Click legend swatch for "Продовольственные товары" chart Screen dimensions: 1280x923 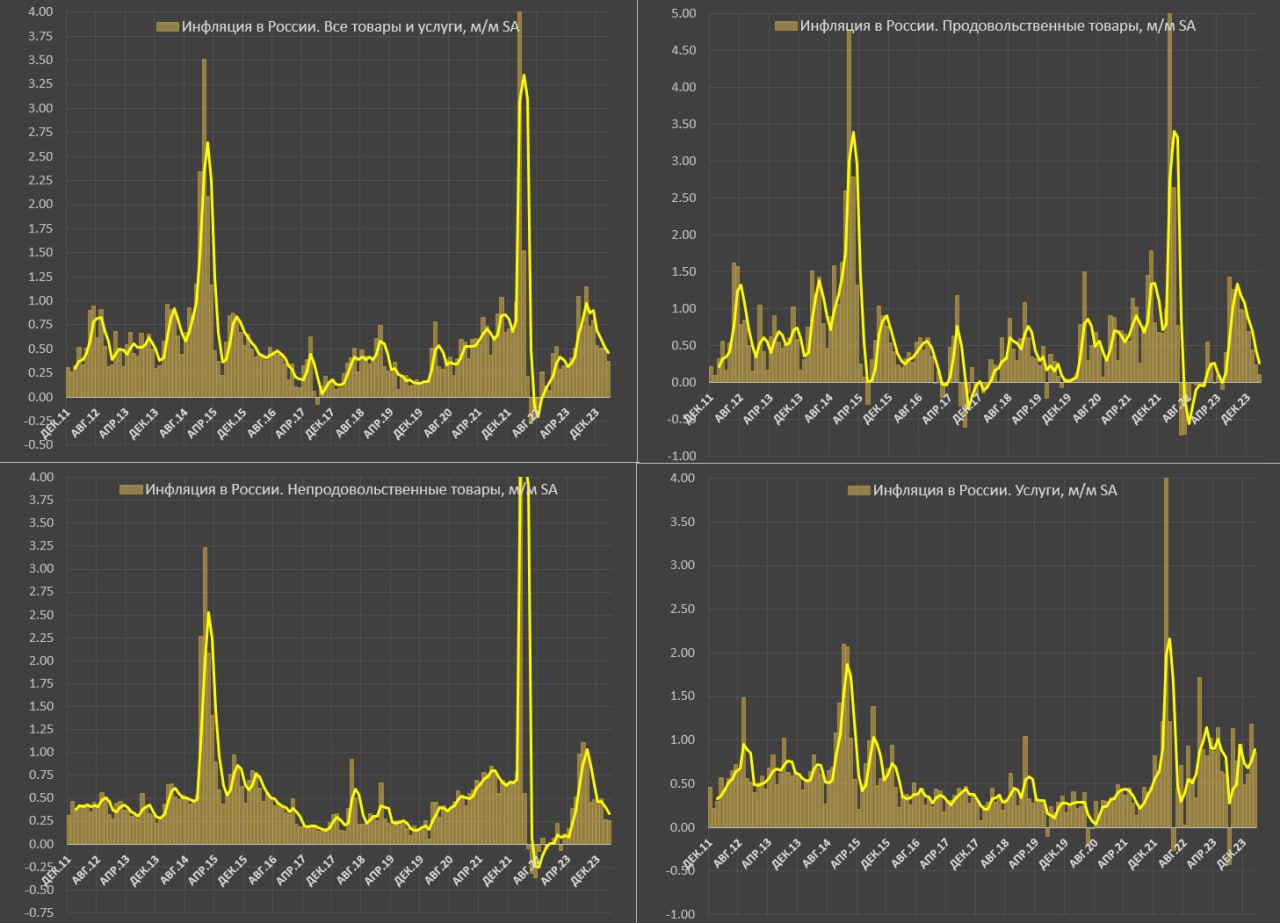tap(784, 26)
